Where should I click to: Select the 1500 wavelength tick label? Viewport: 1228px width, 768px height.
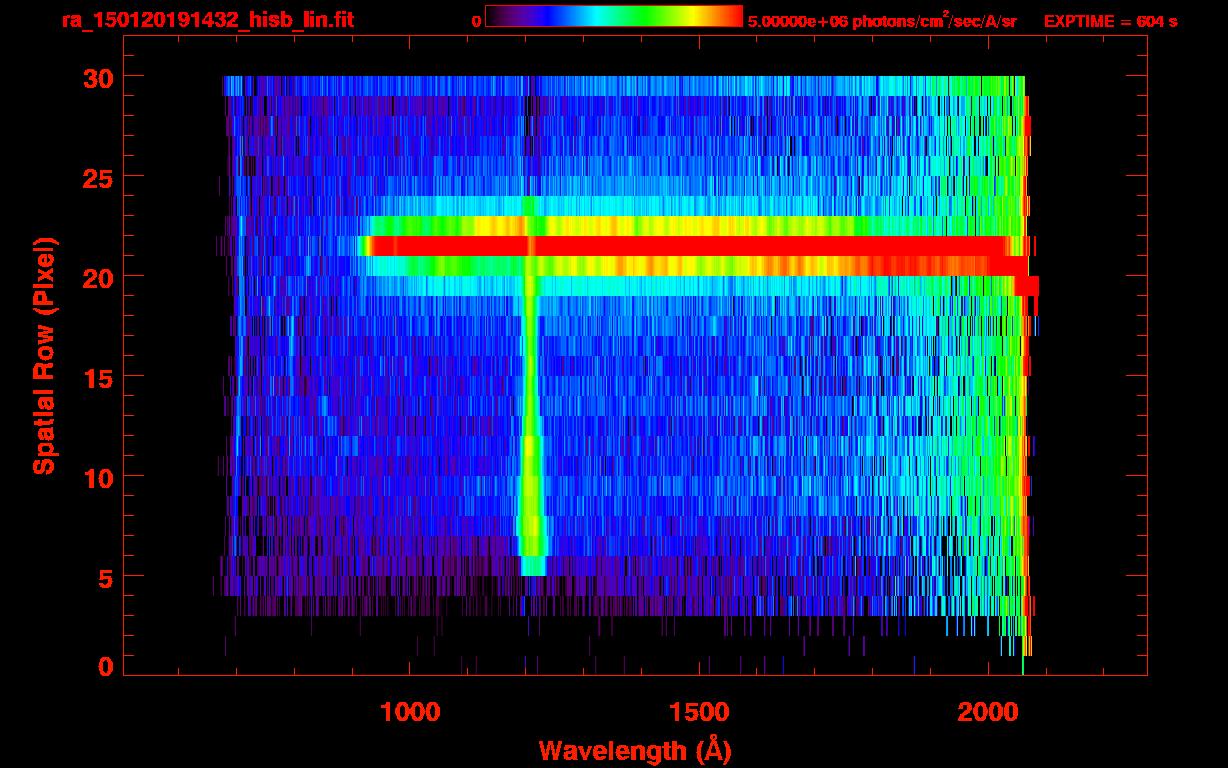pyautogui.click(x=699, y=711)
